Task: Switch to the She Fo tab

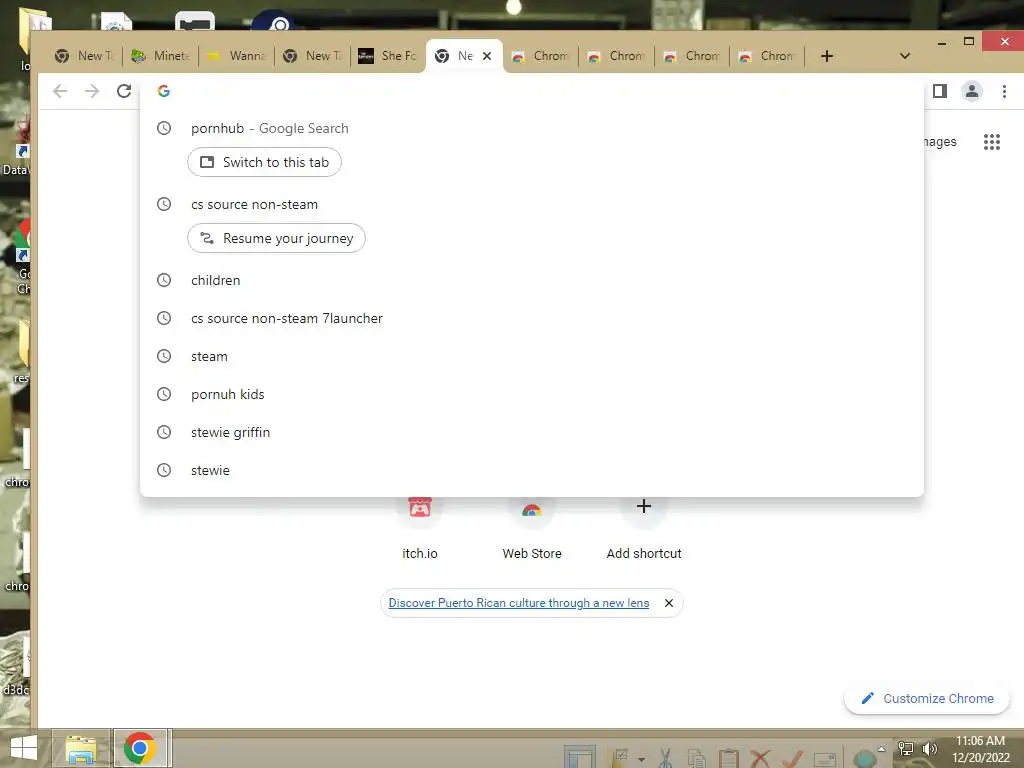Action: (x=388, y=56)
